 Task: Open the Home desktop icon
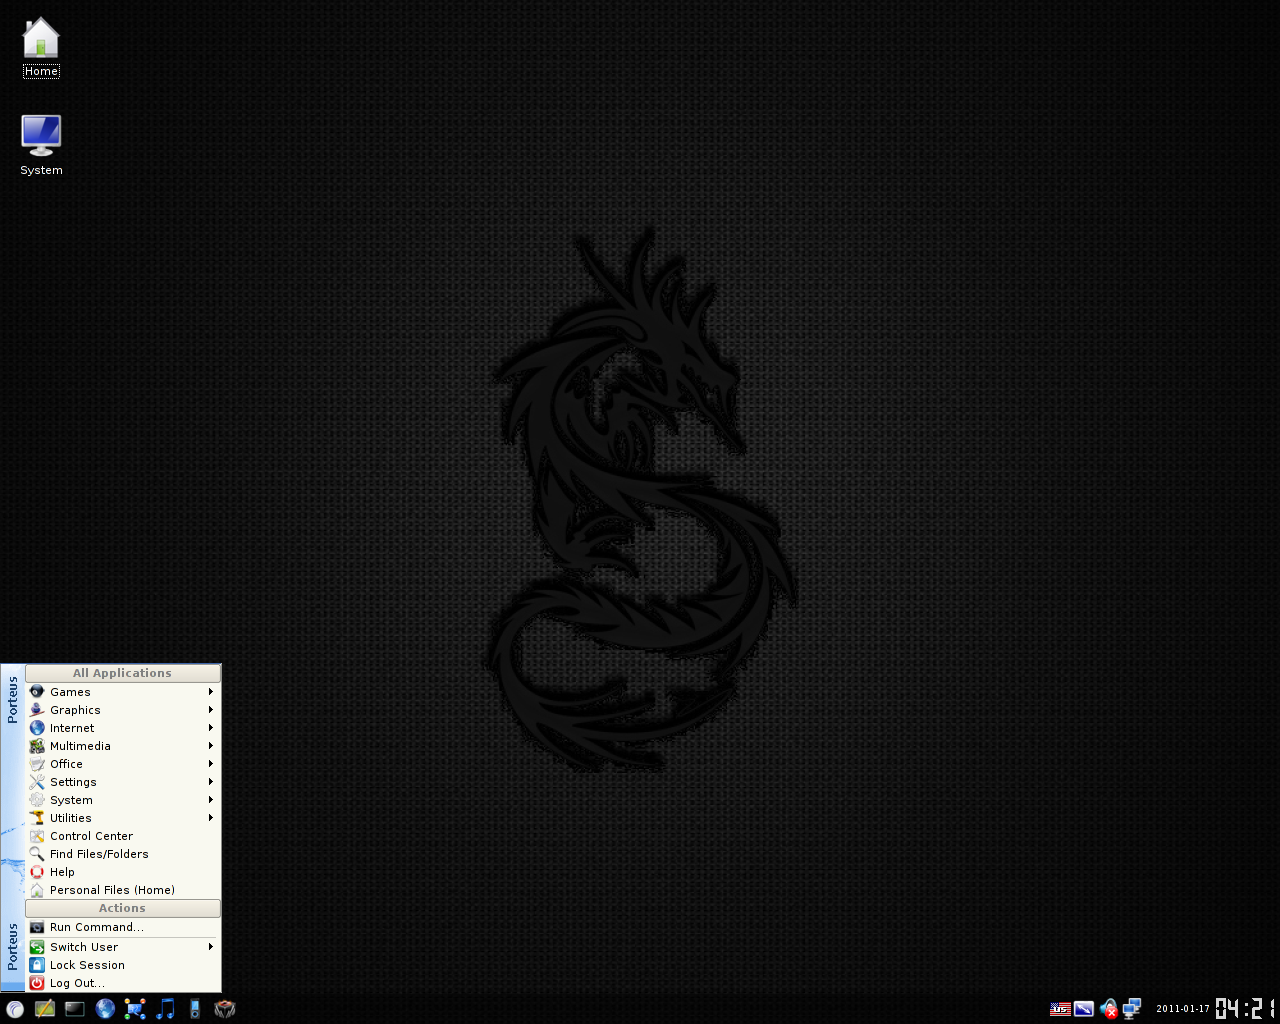coord(41,47)
